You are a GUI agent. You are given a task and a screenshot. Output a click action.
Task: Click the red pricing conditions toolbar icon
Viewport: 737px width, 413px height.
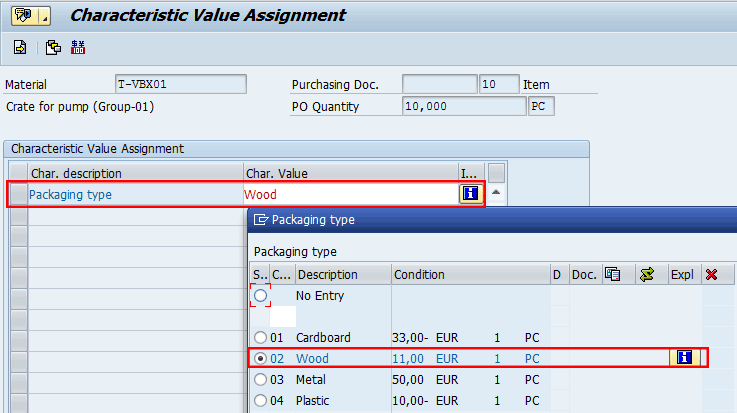coord(78,47)
